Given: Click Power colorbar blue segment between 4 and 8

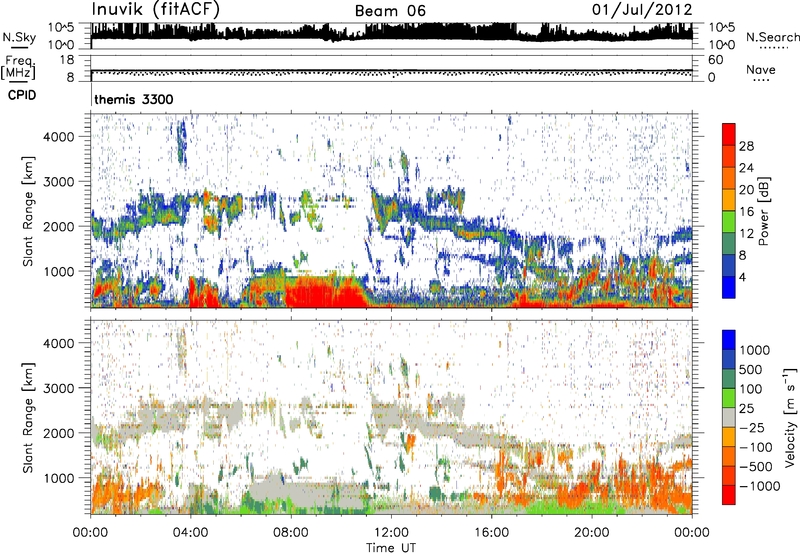Looking at the screenshot, I should point(729,266).
